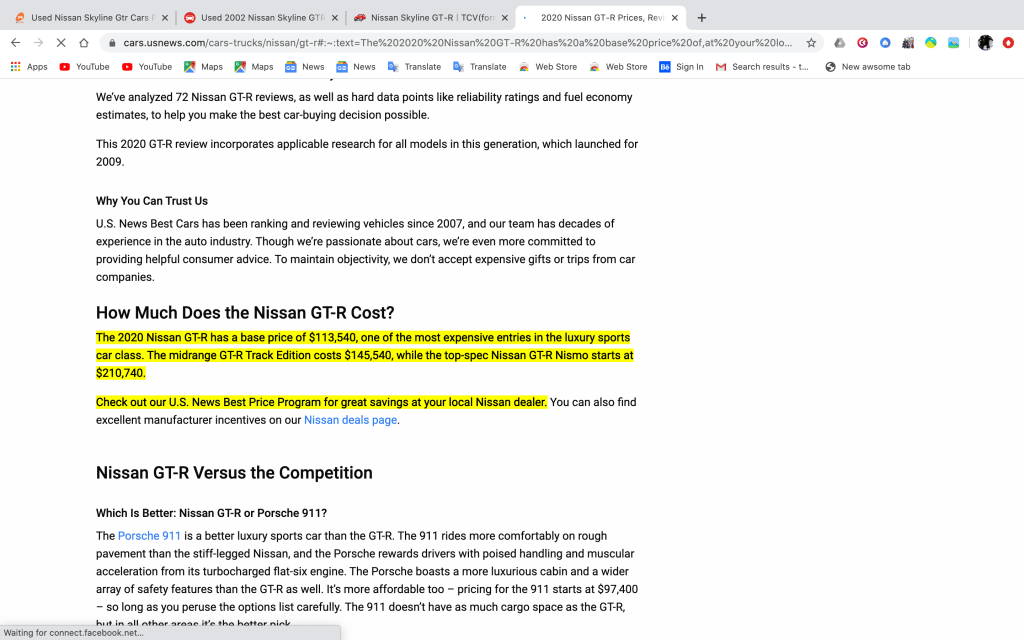The image size is (1024, 640).
Task: Open the first Maps bookmark
Action: pos(203,67)
